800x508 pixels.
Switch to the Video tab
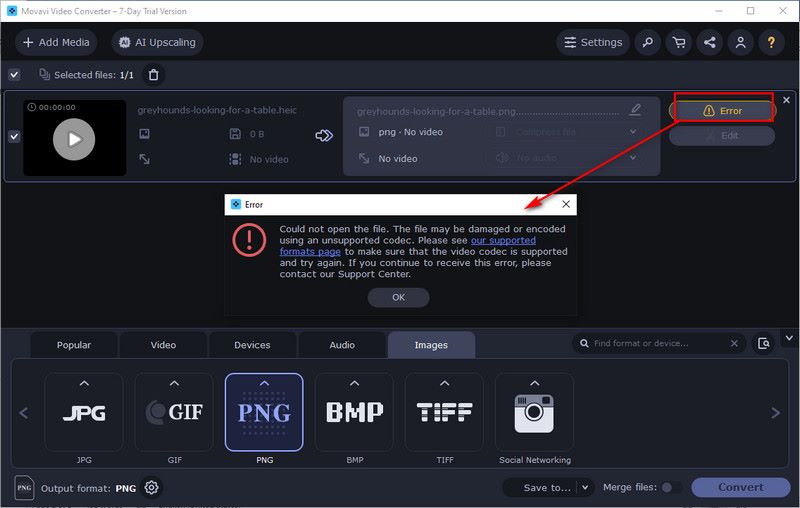[x=163, y=345]
